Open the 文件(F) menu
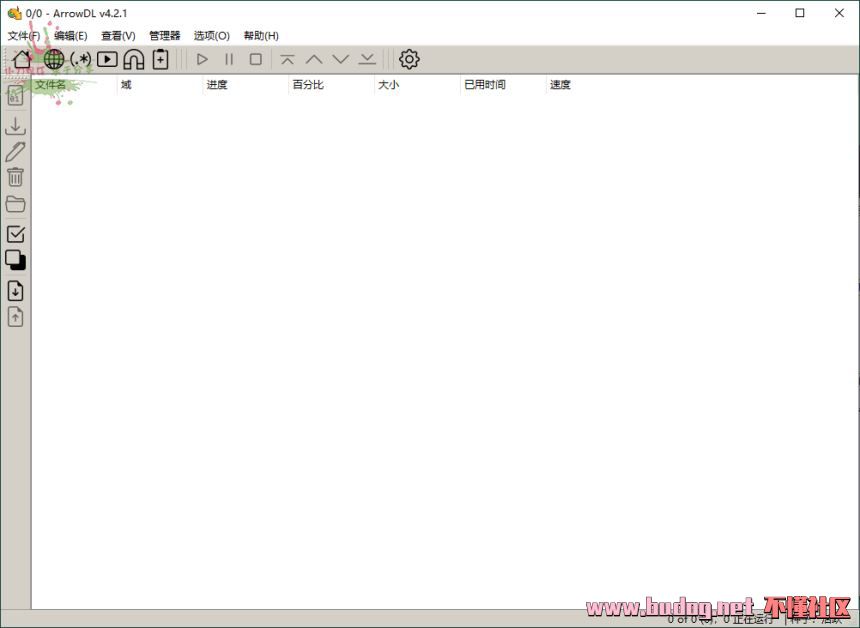 24,36
